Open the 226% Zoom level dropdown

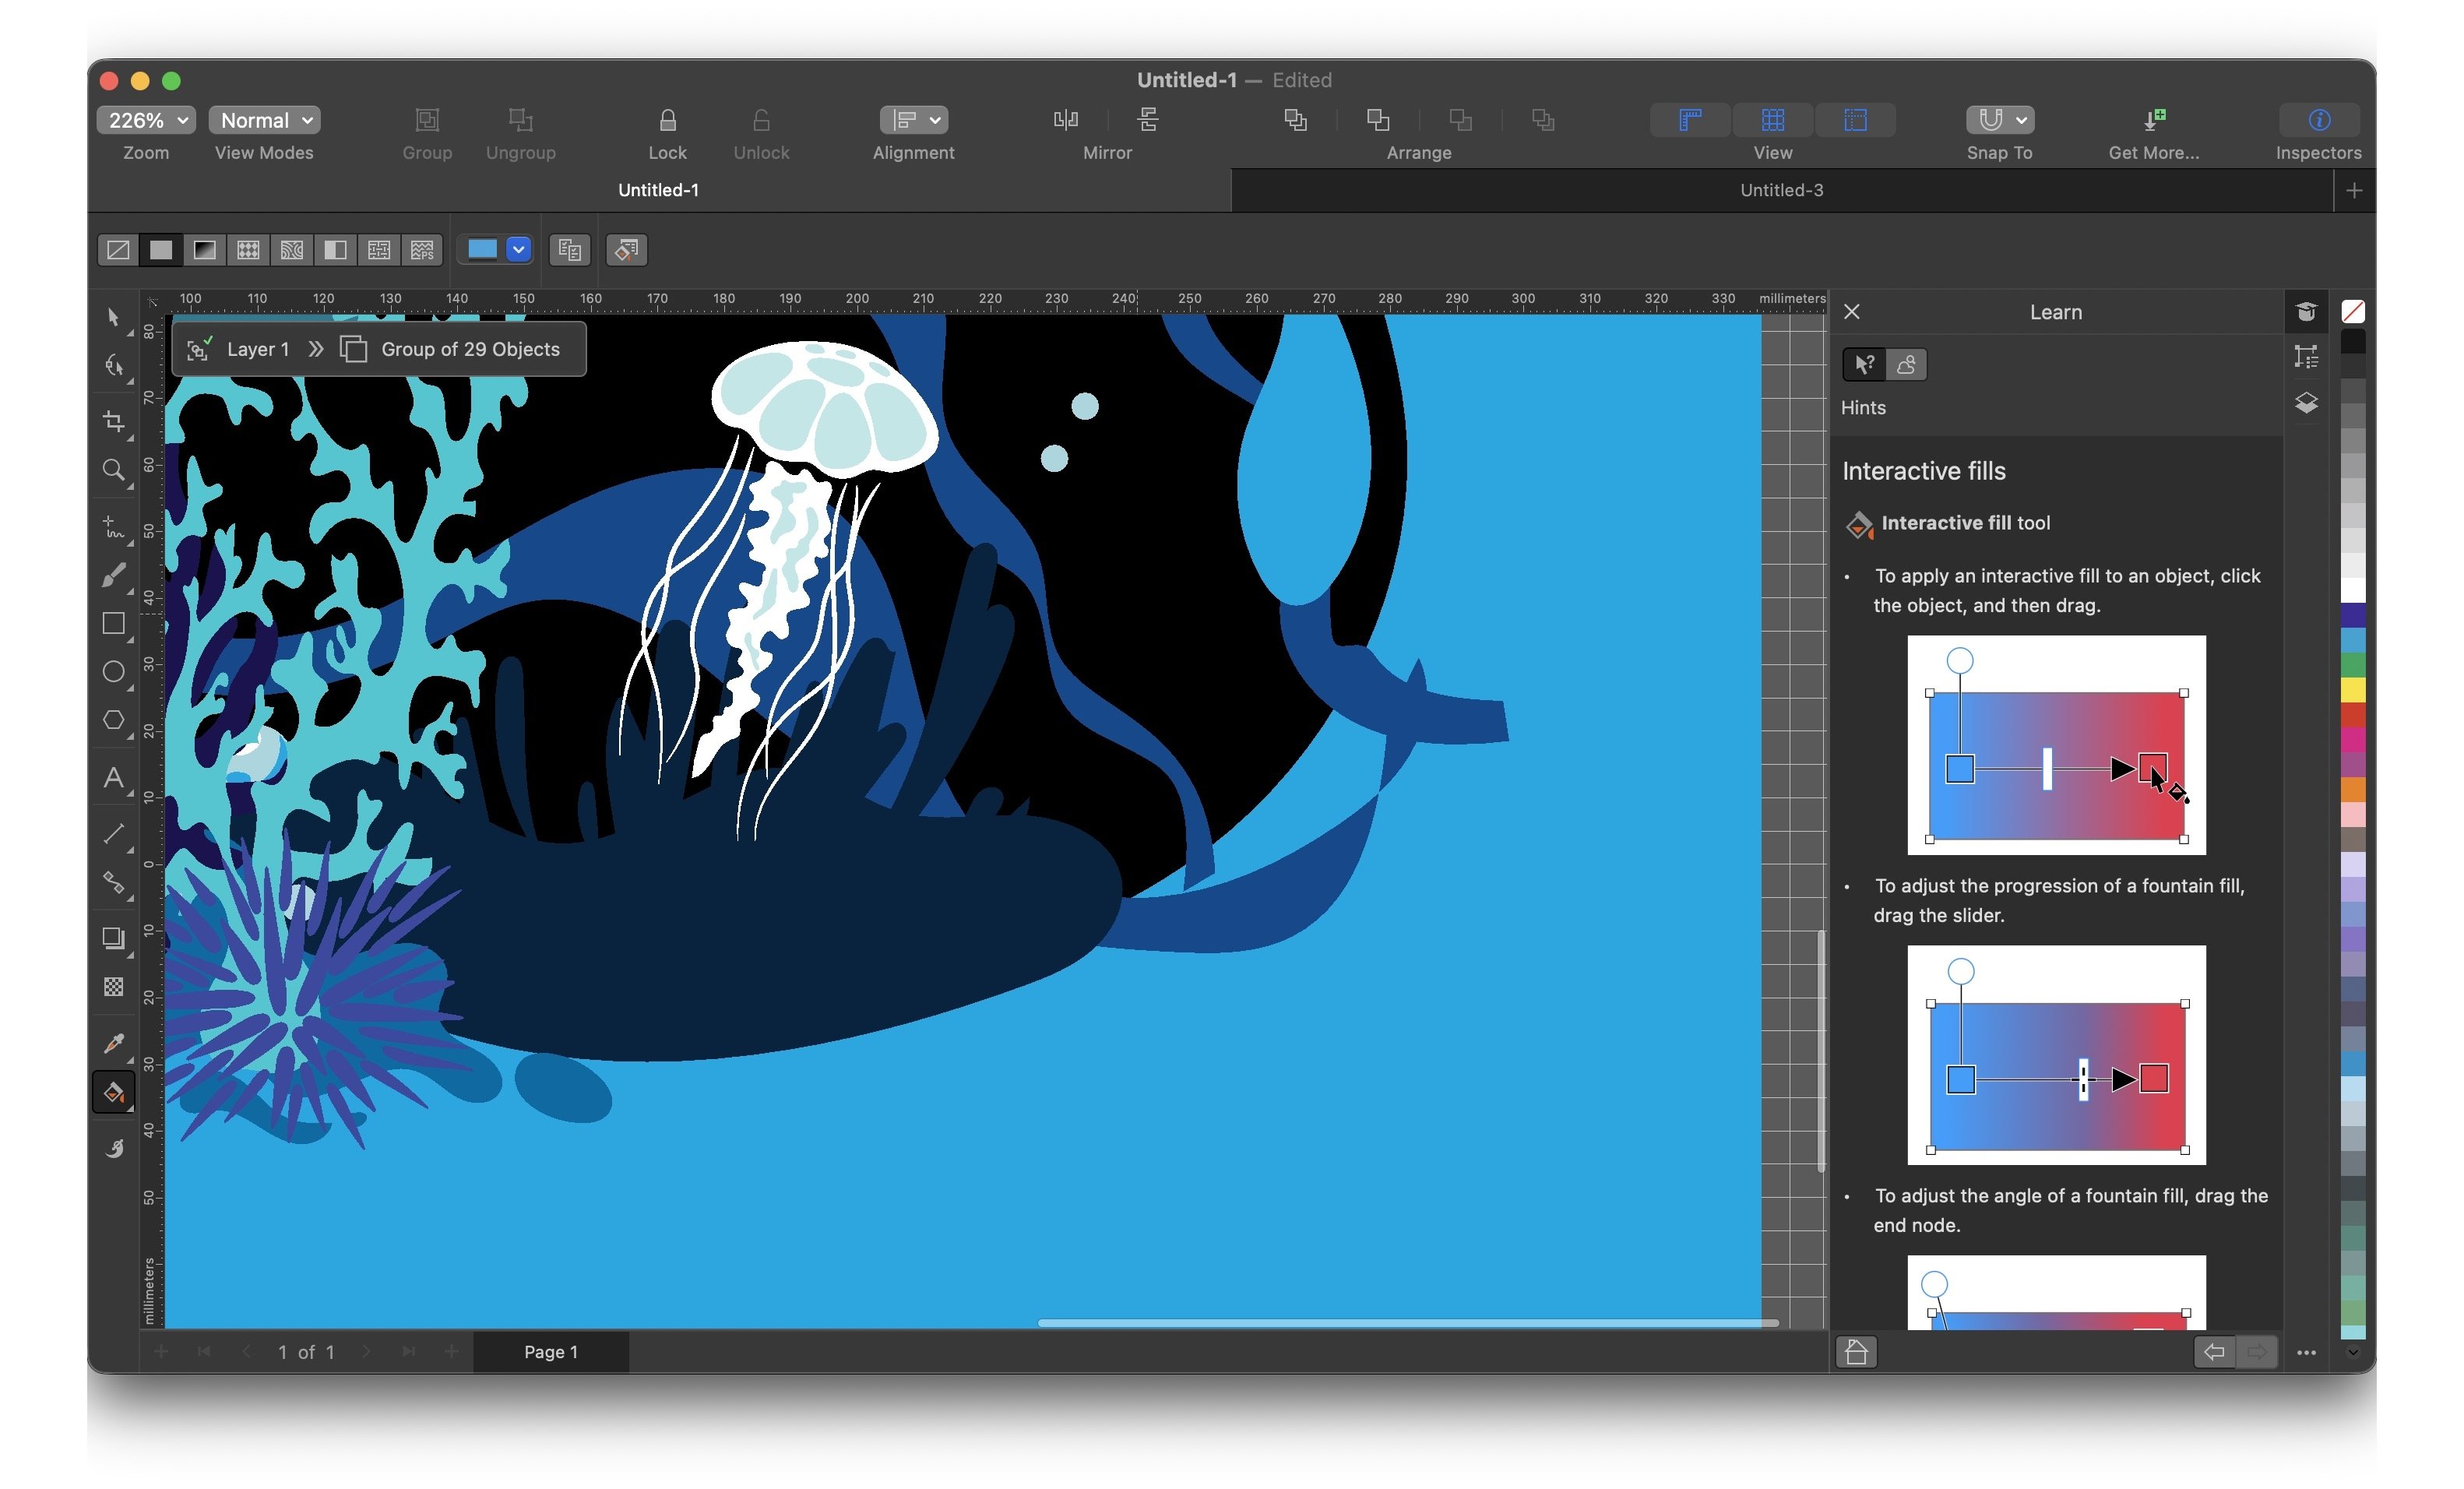[x=146, y=120]
